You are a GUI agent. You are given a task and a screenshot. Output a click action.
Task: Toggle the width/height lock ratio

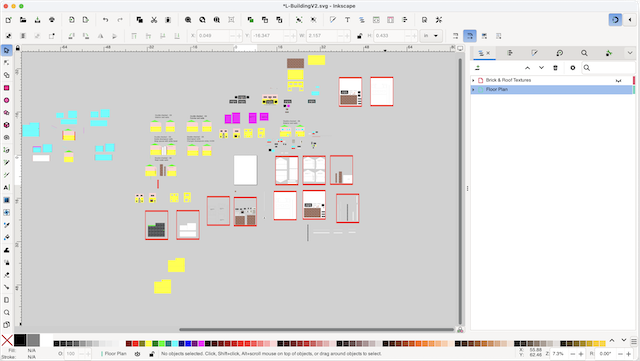(359, 36)
